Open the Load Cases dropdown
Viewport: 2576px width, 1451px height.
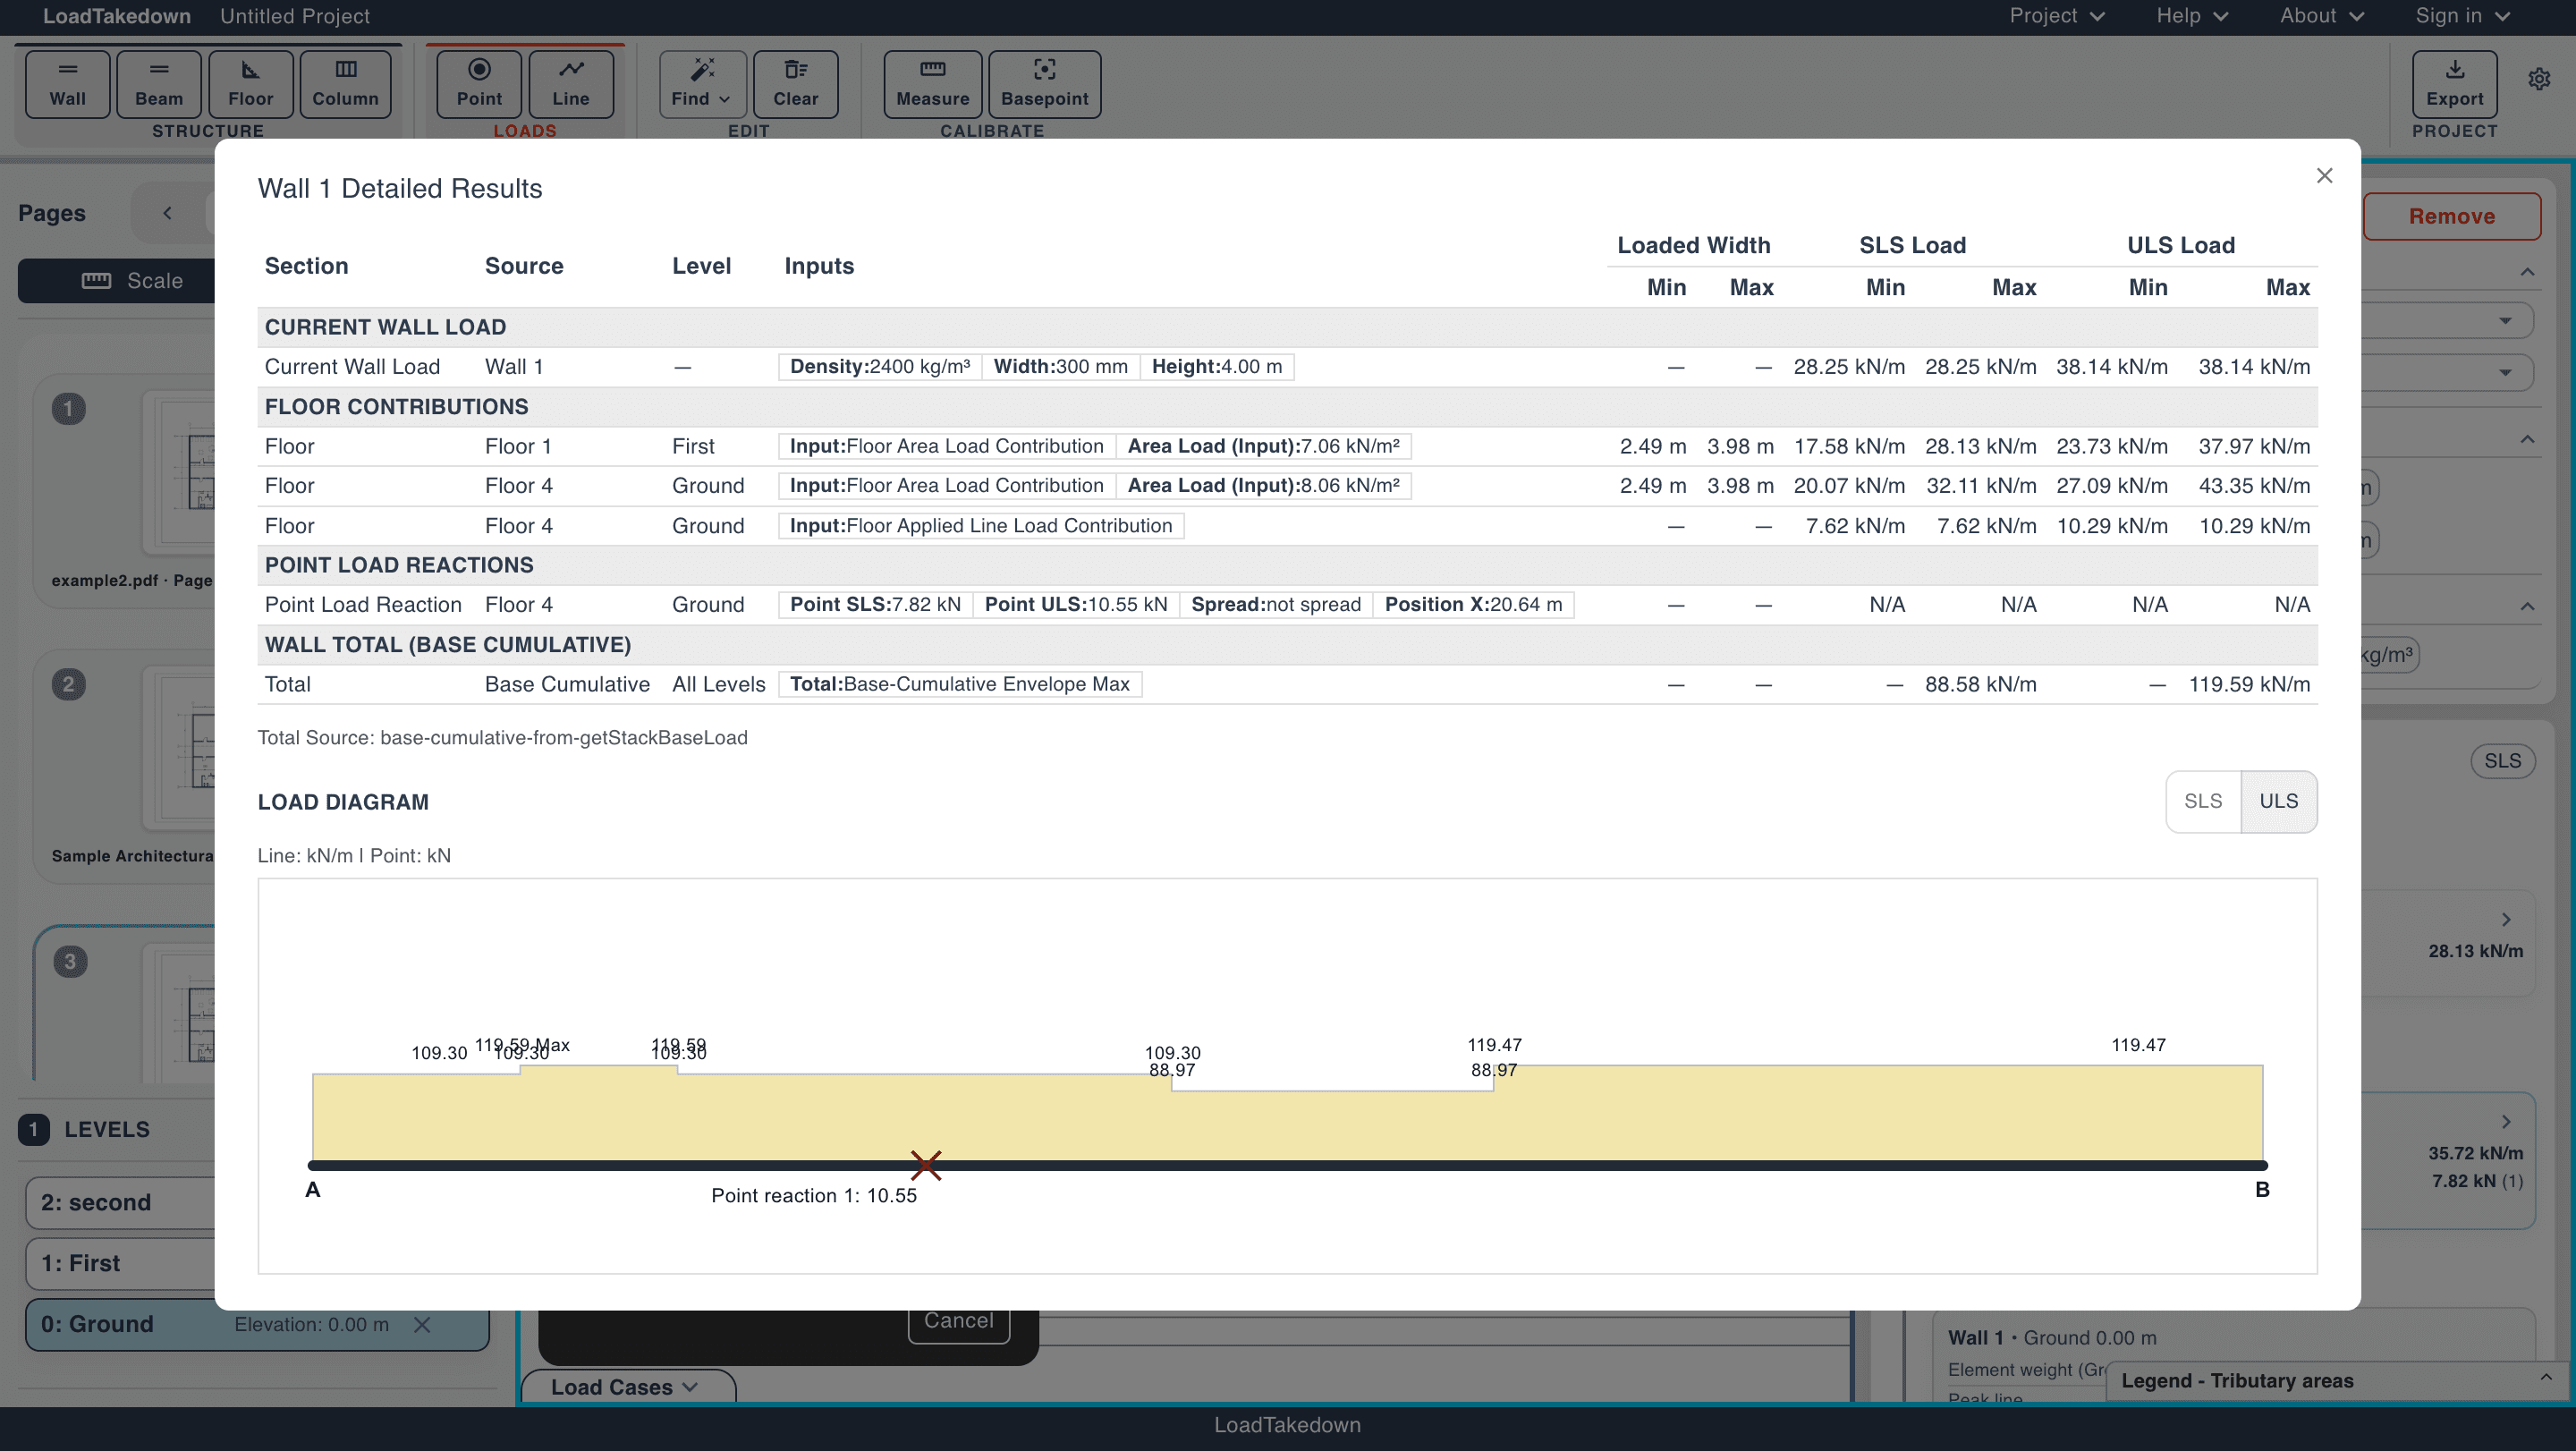(x=626, y=1387)
